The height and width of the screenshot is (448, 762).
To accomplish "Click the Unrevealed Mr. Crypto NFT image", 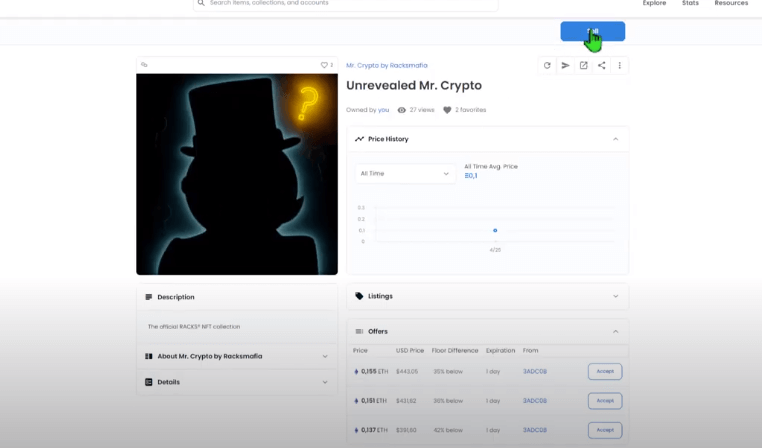I will 237,174.
